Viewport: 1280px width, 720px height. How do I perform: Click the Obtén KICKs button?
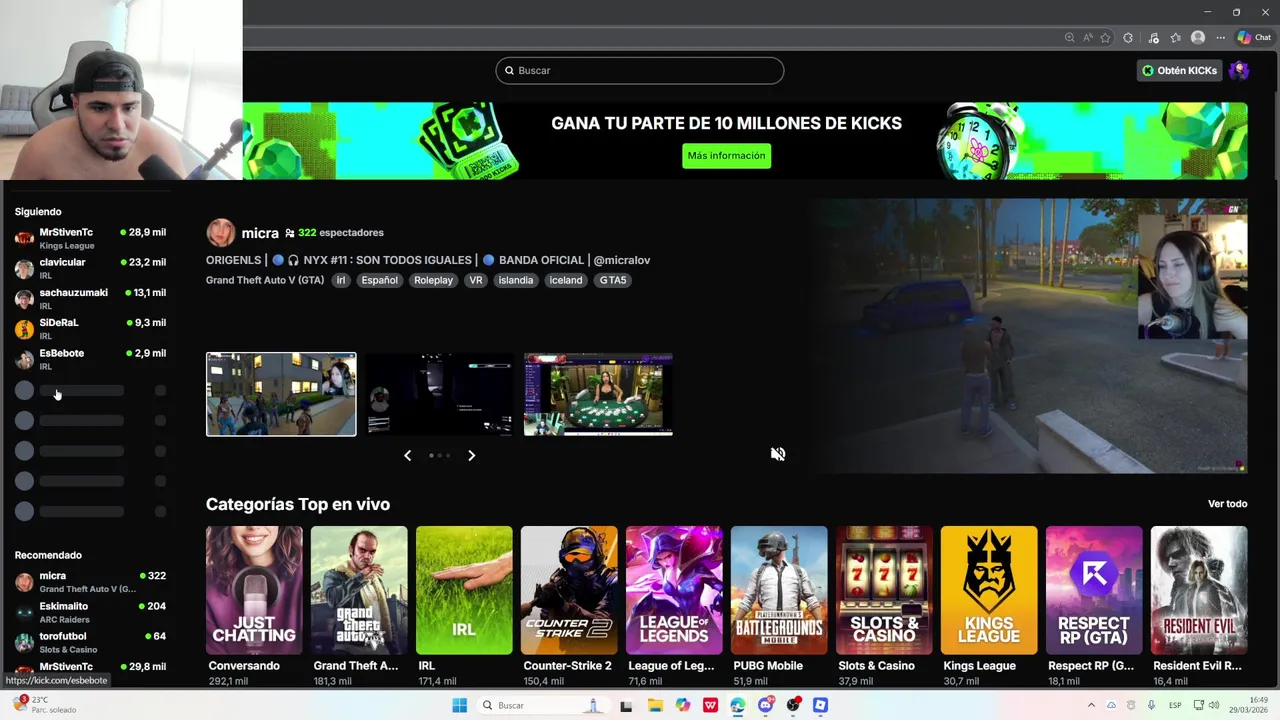coord(1180,71)
